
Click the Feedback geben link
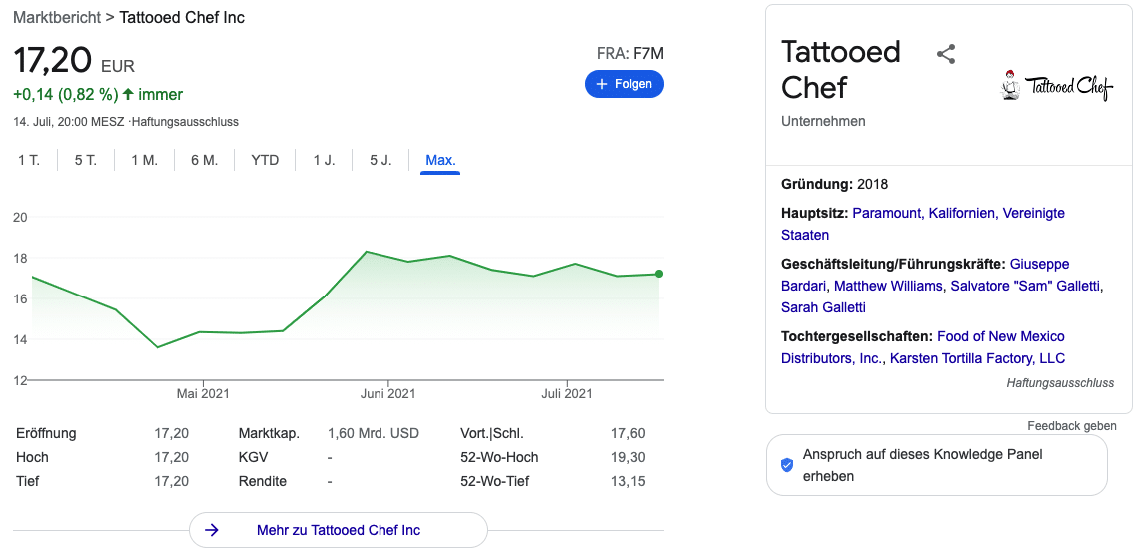[1071, 426]
